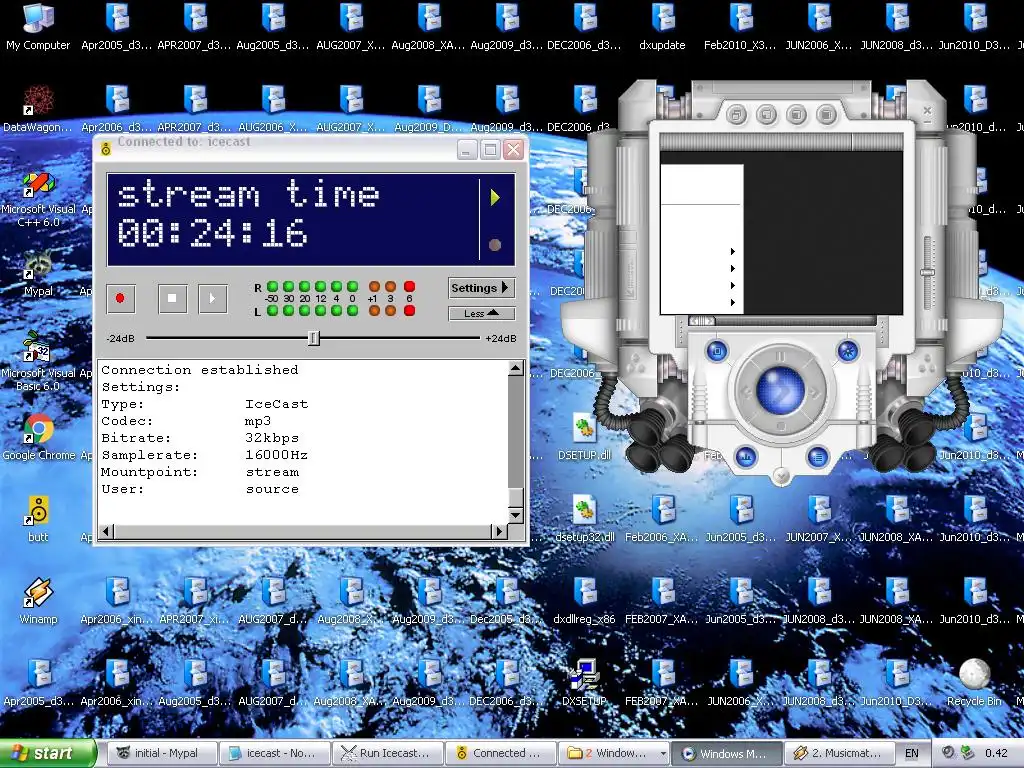Select the Feb2006_XA... cabinet file icon

click(662, 519)
